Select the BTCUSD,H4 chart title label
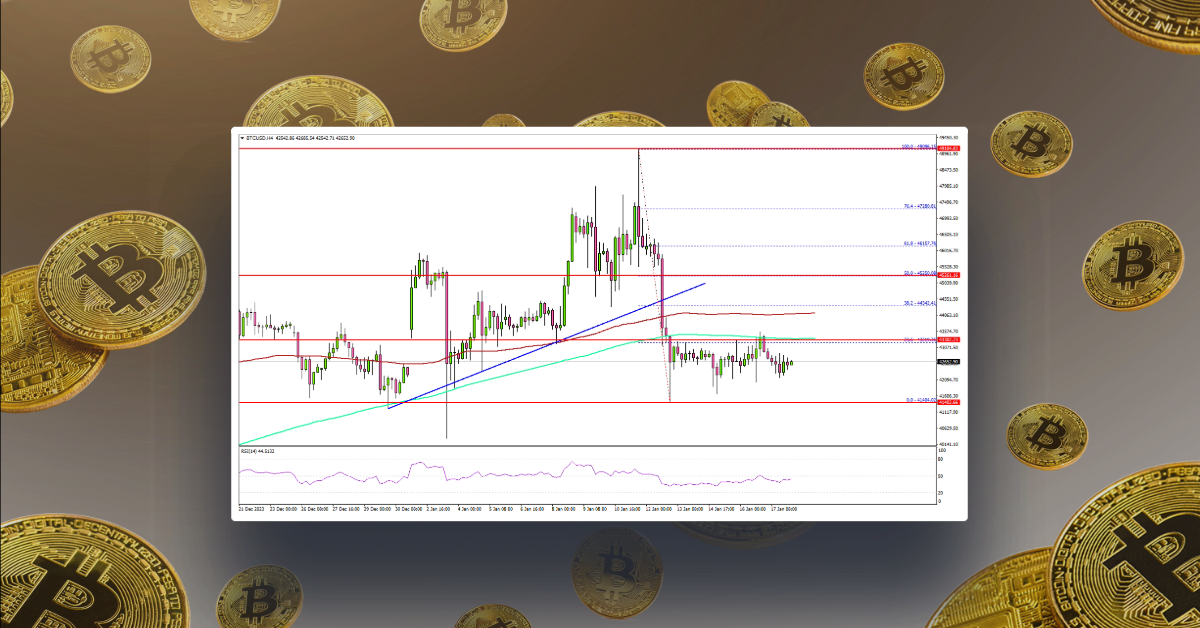The width and height of the screenshot is (1200, 628). tap(262, 138)
